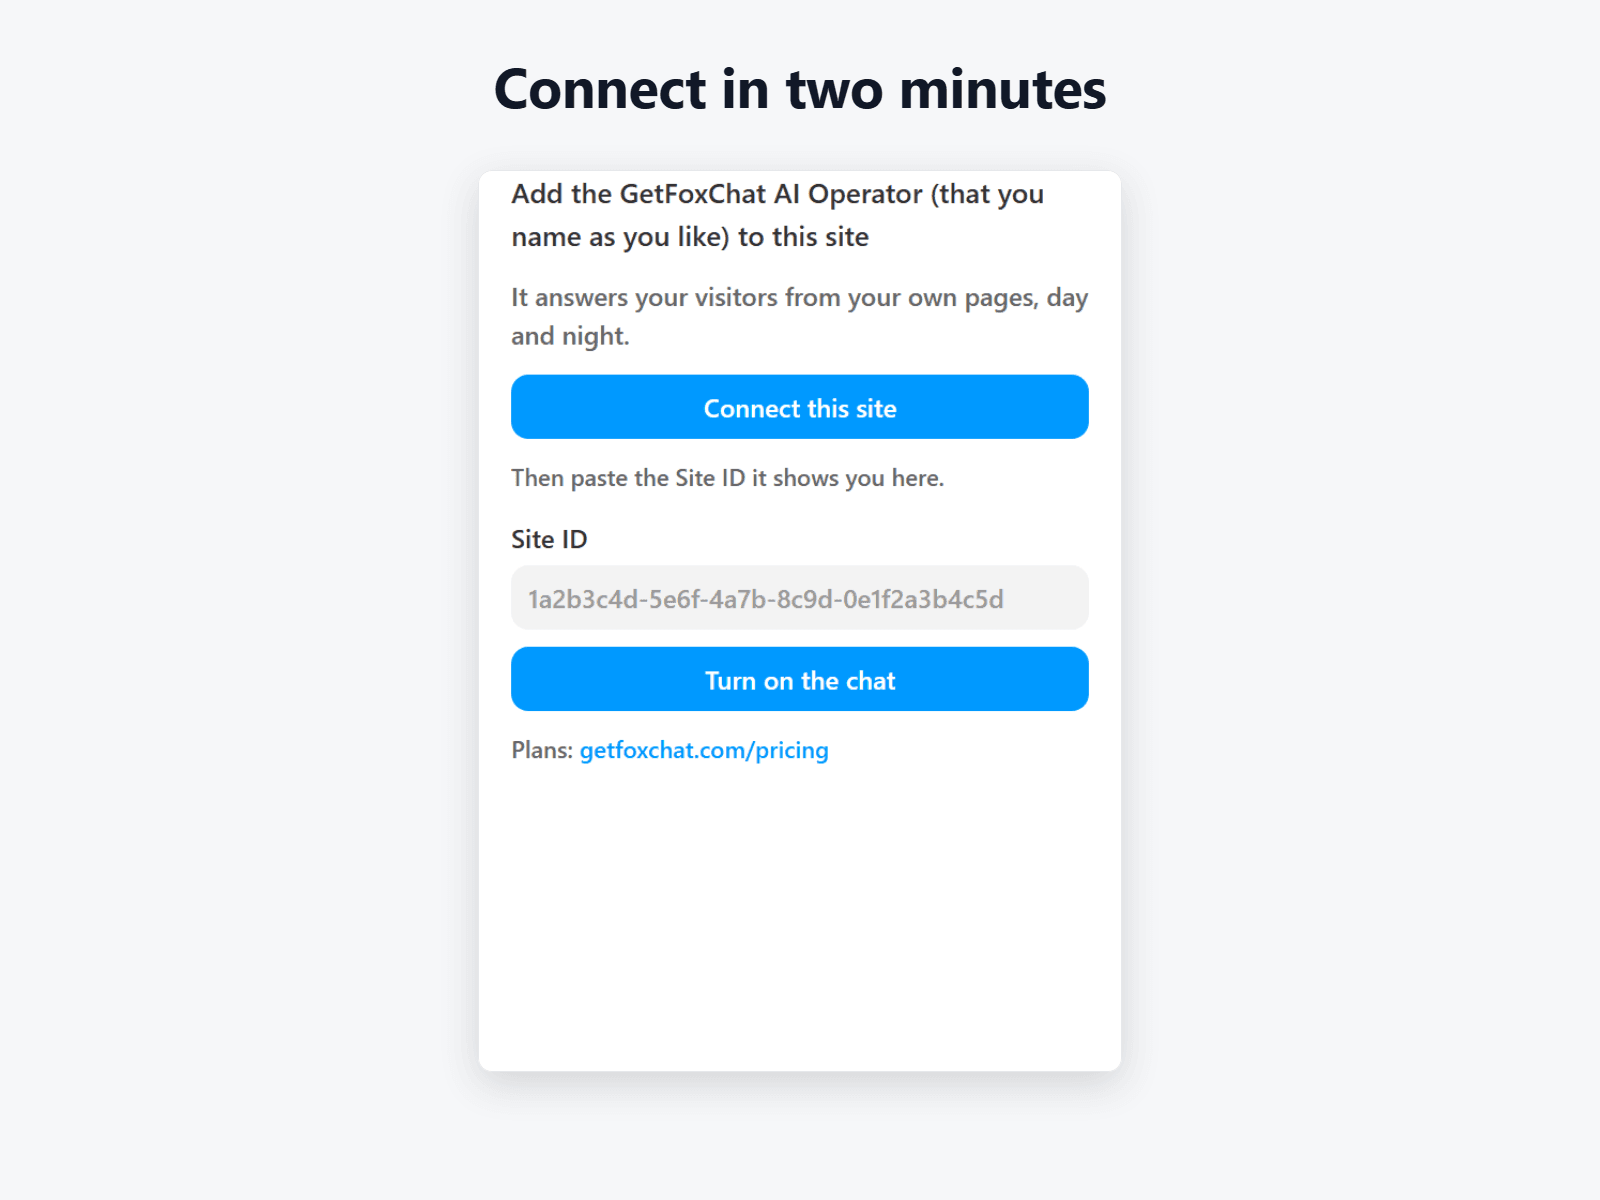This screenshot has height=1200, width=1600.
Task: Click the word "minutes" in the page heading
Action: (1003, 89)
